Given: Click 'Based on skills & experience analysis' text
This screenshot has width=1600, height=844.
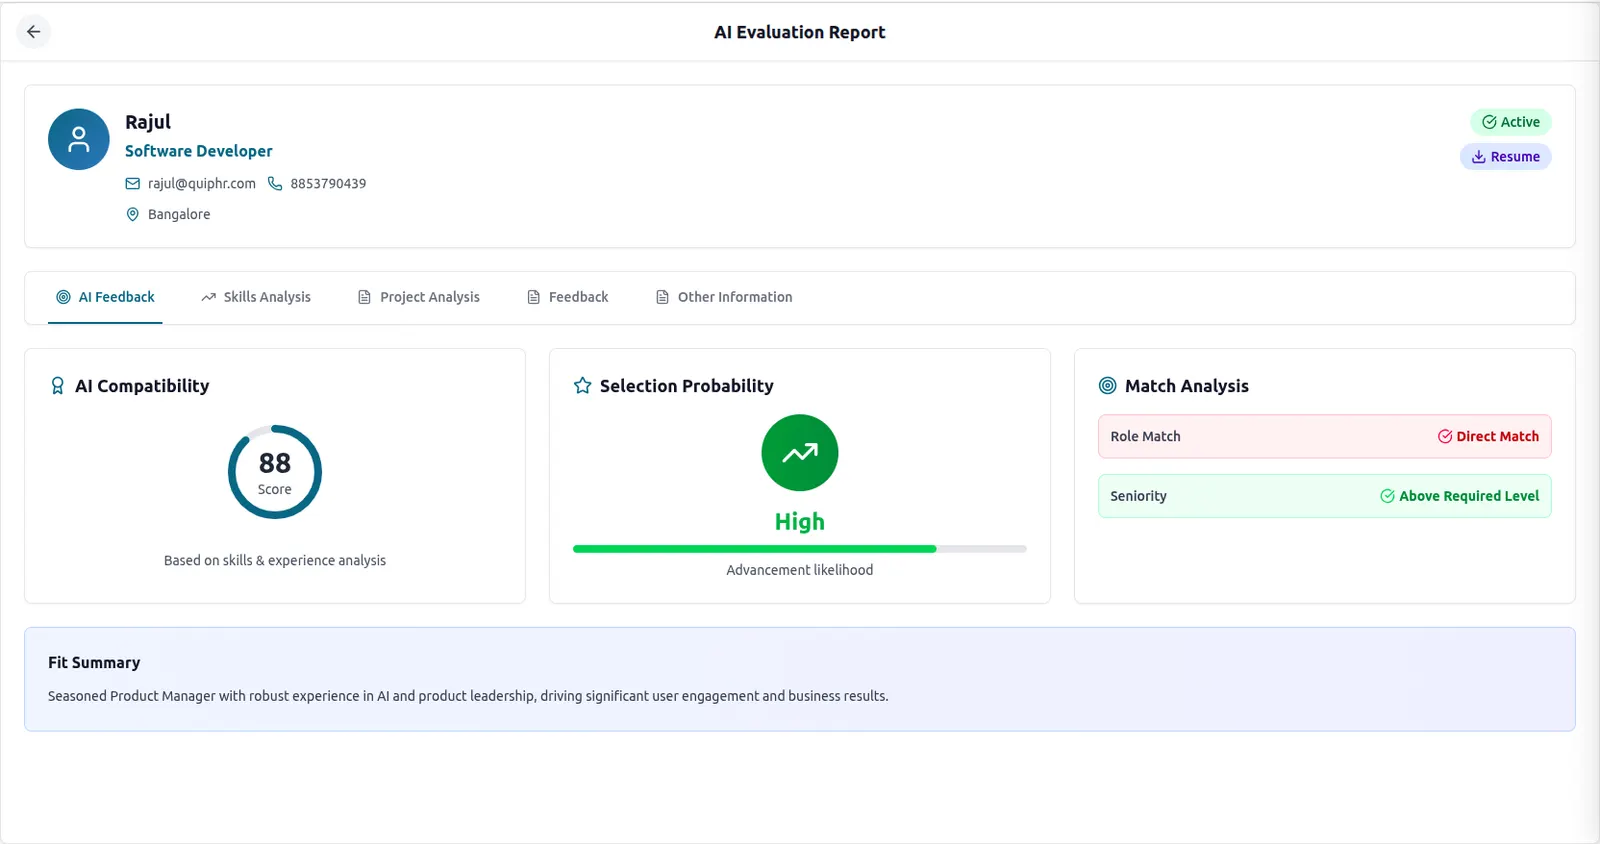Looking at the screenshot, I should tap(275, 561).
